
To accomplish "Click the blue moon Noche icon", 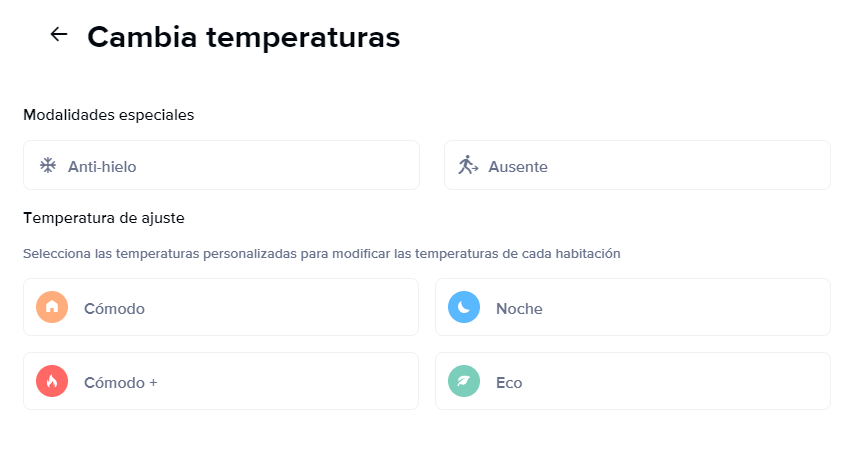I will (x=464, y=307).
